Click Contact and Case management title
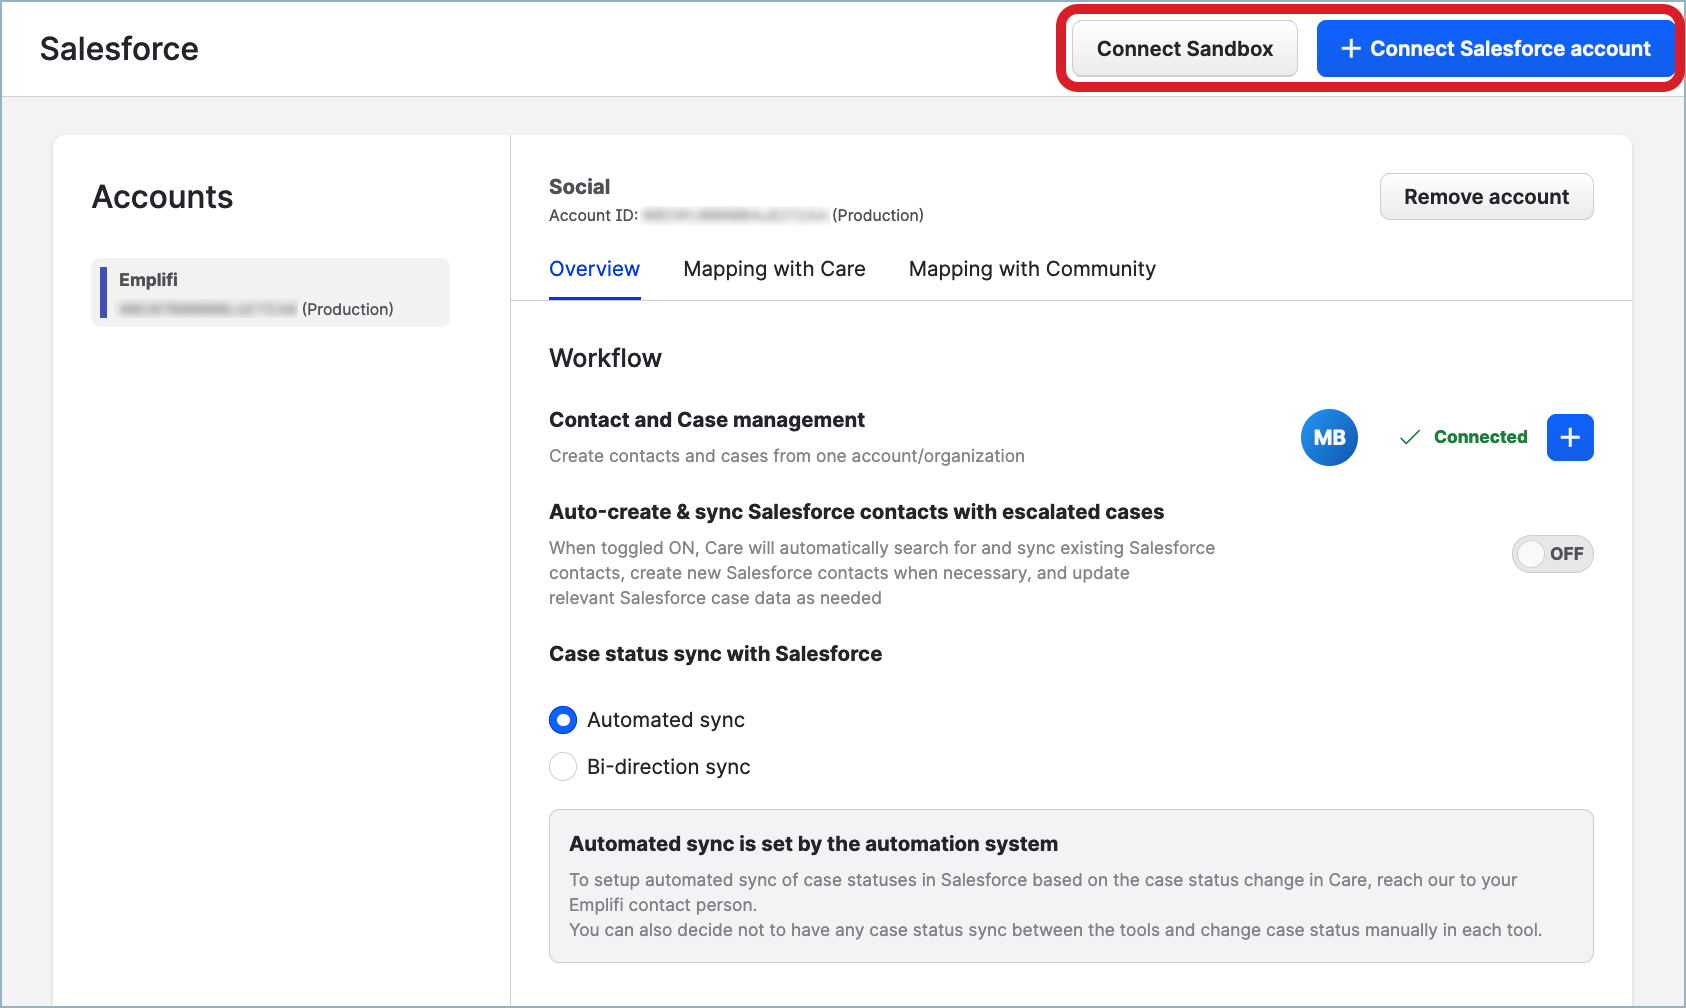 706,420
